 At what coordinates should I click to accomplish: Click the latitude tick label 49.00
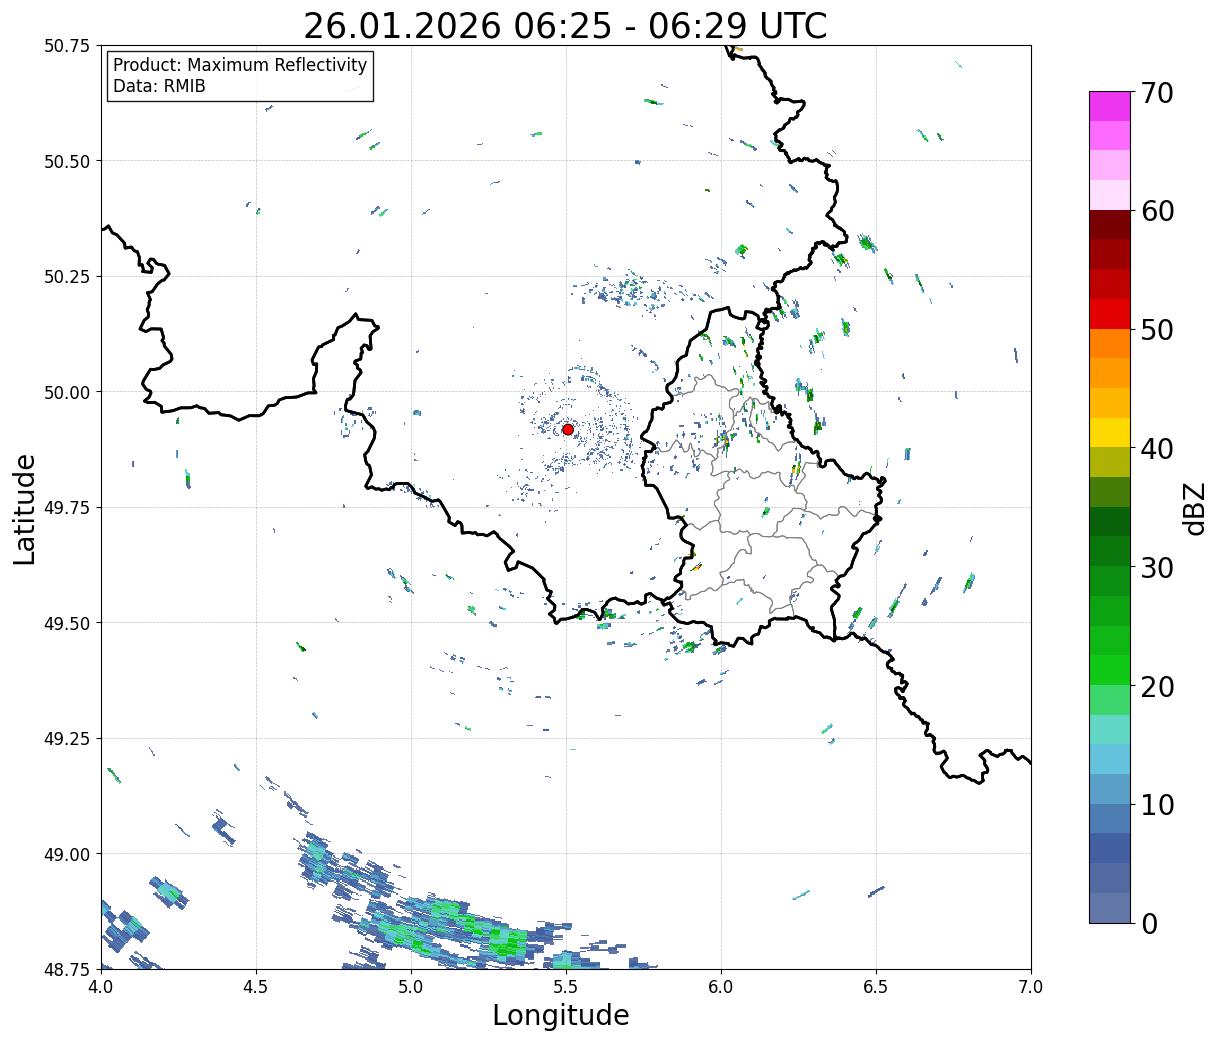[x=67, y=854]
